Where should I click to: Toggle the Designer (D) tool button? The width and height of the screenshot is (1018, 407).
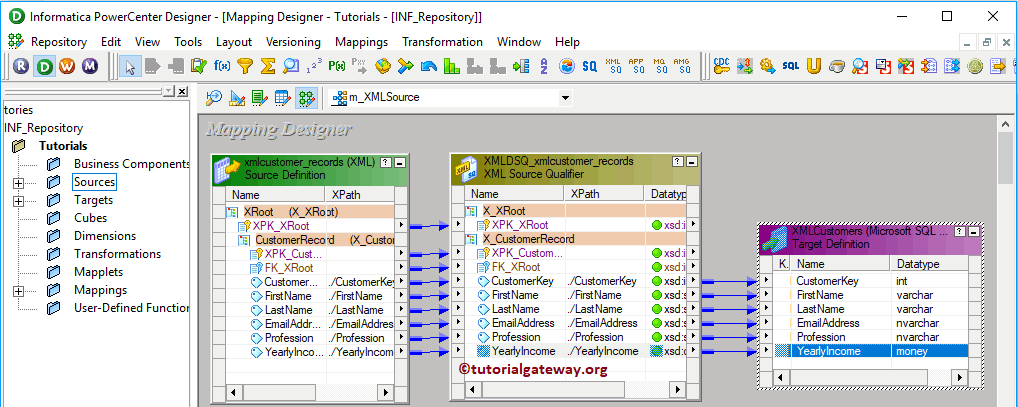tap(44, 66)
